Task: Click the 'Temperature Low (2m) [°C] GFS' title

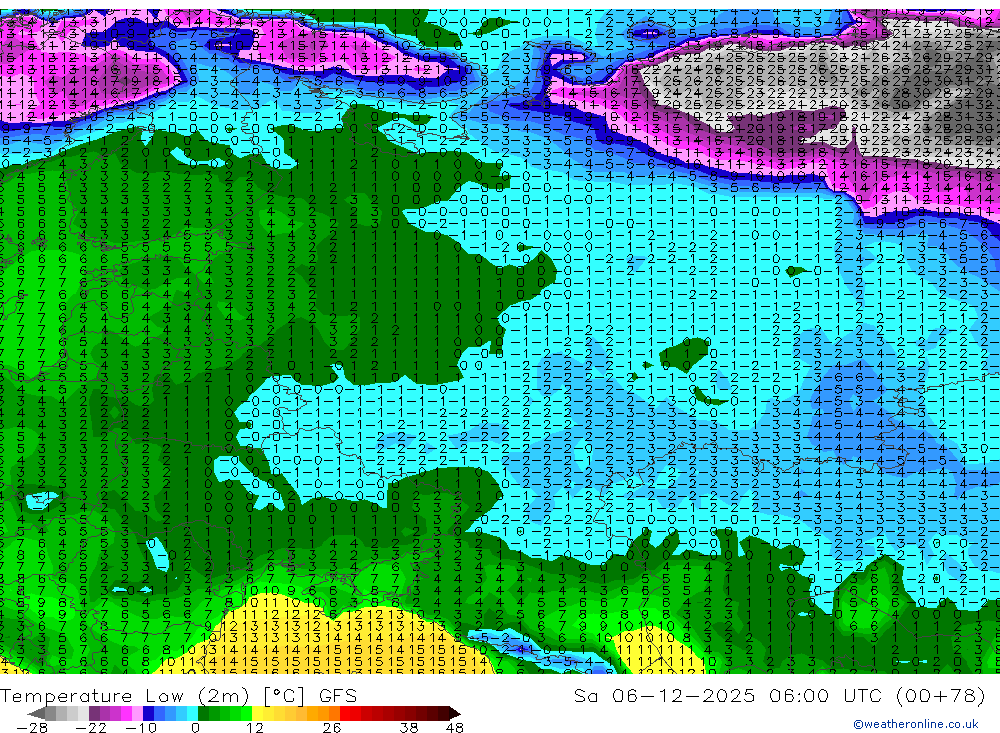Action: [179, 696]
